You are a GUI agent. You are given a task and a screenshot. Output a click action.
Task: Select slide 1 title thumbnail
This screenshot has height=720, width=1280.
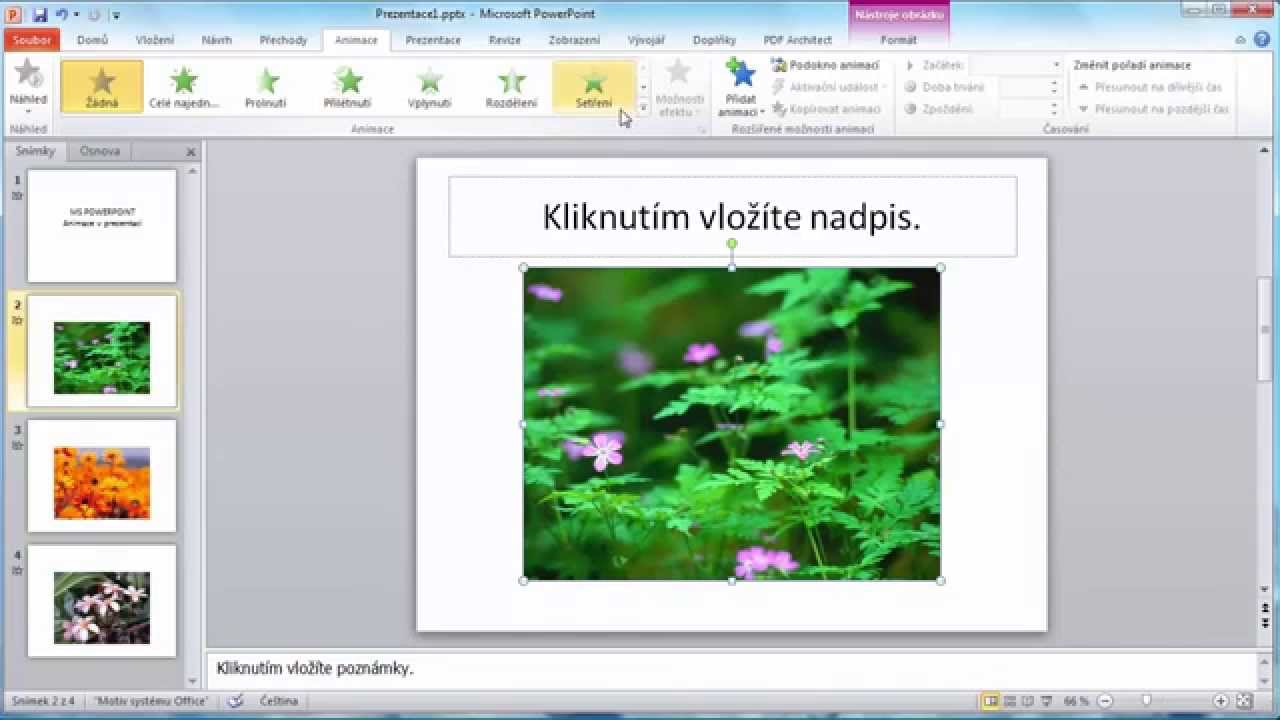click(102, 226)
